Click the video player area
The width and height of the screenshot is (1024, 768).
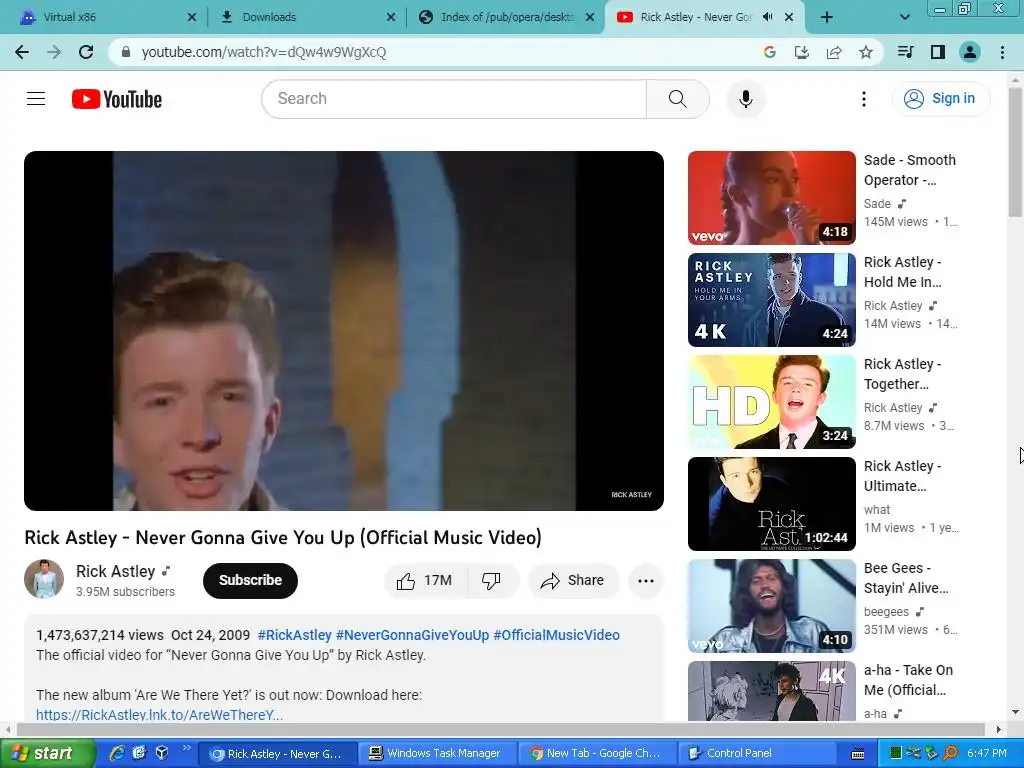click(344, 331)
